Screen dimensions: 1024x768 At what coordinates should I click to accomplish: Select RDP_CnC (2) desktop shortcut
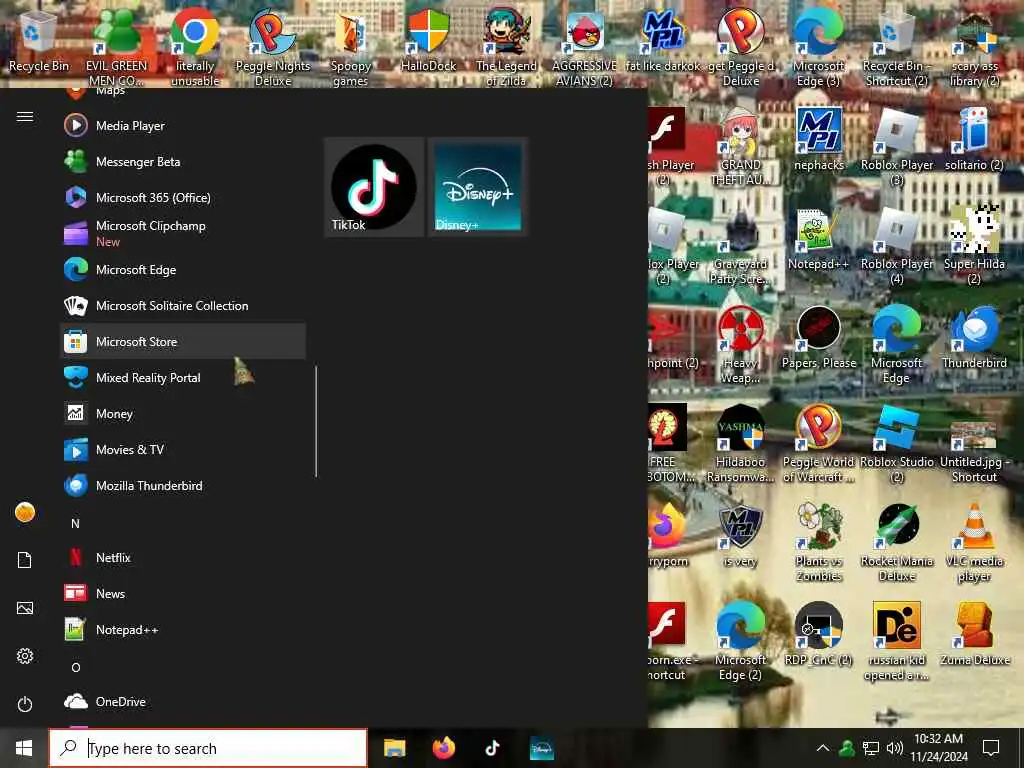819,634
